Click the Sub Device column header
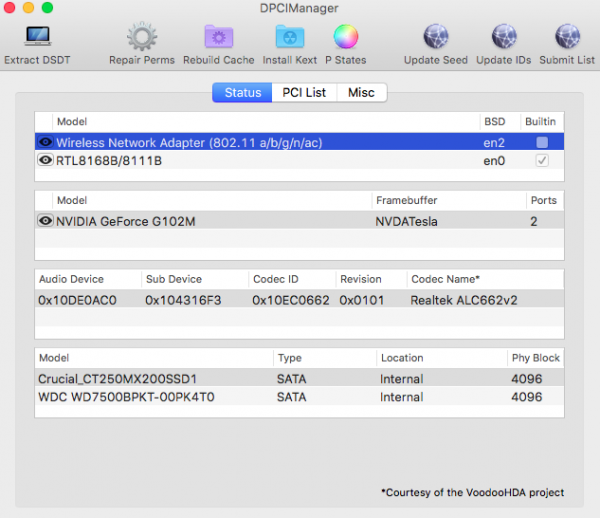 click(174, 279)
